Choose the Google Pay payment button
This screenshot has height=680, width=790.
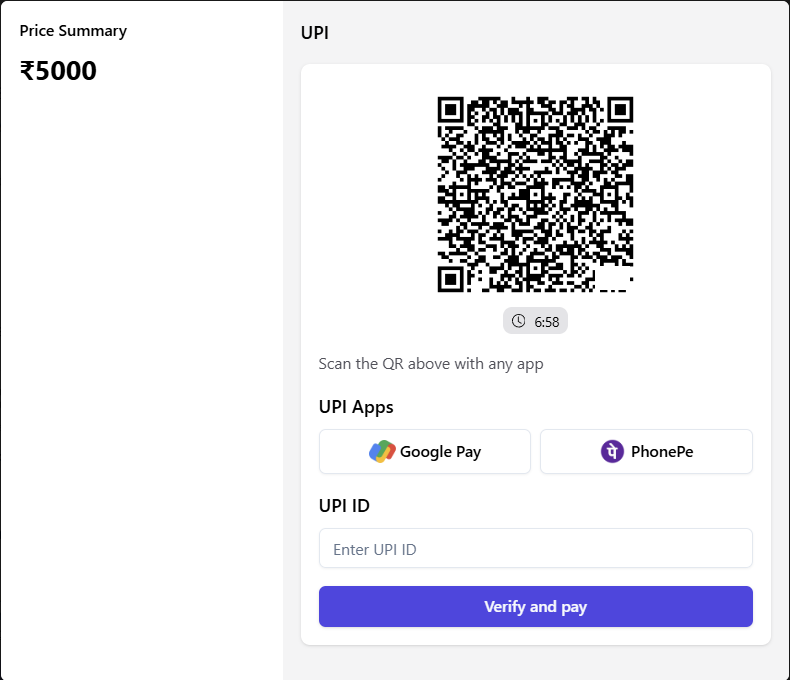(425, 452)
